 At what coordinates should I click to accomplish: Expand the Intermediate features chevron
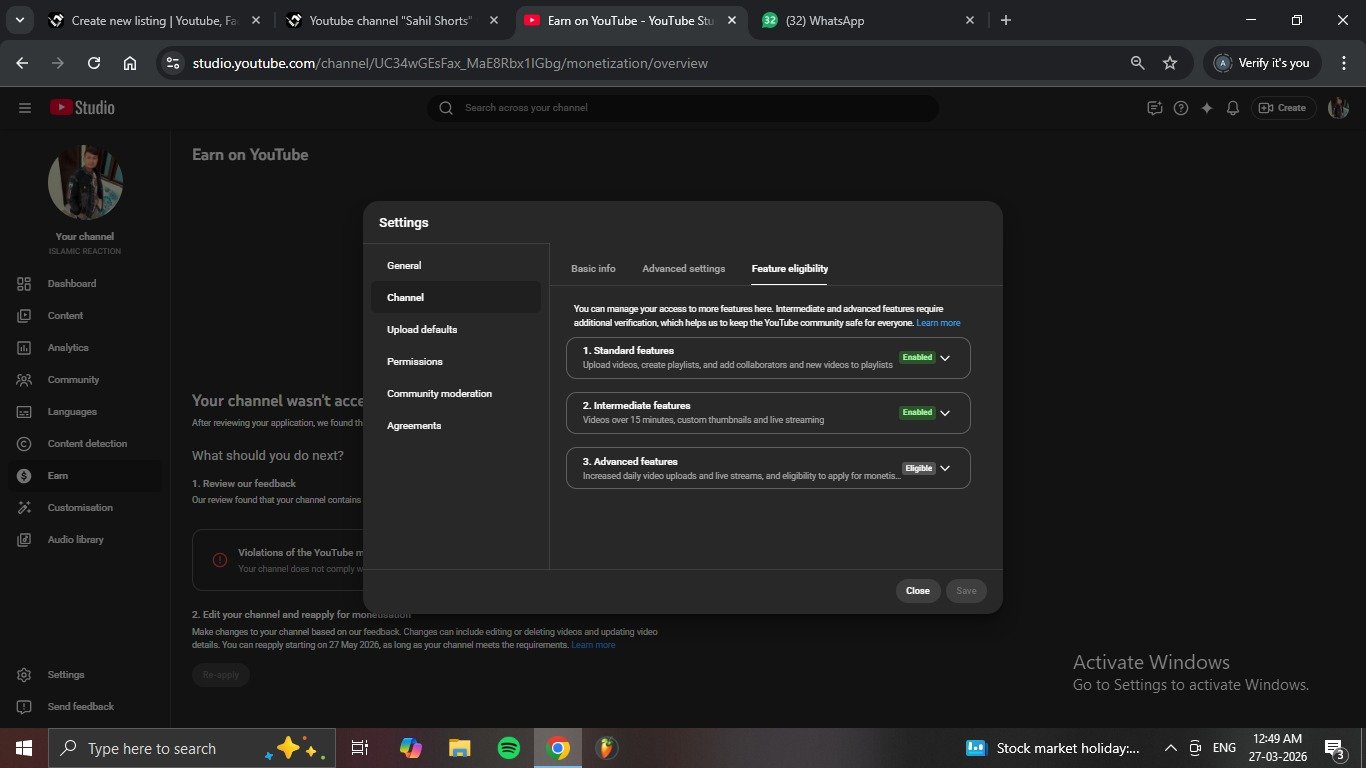[x=945, y=413]
